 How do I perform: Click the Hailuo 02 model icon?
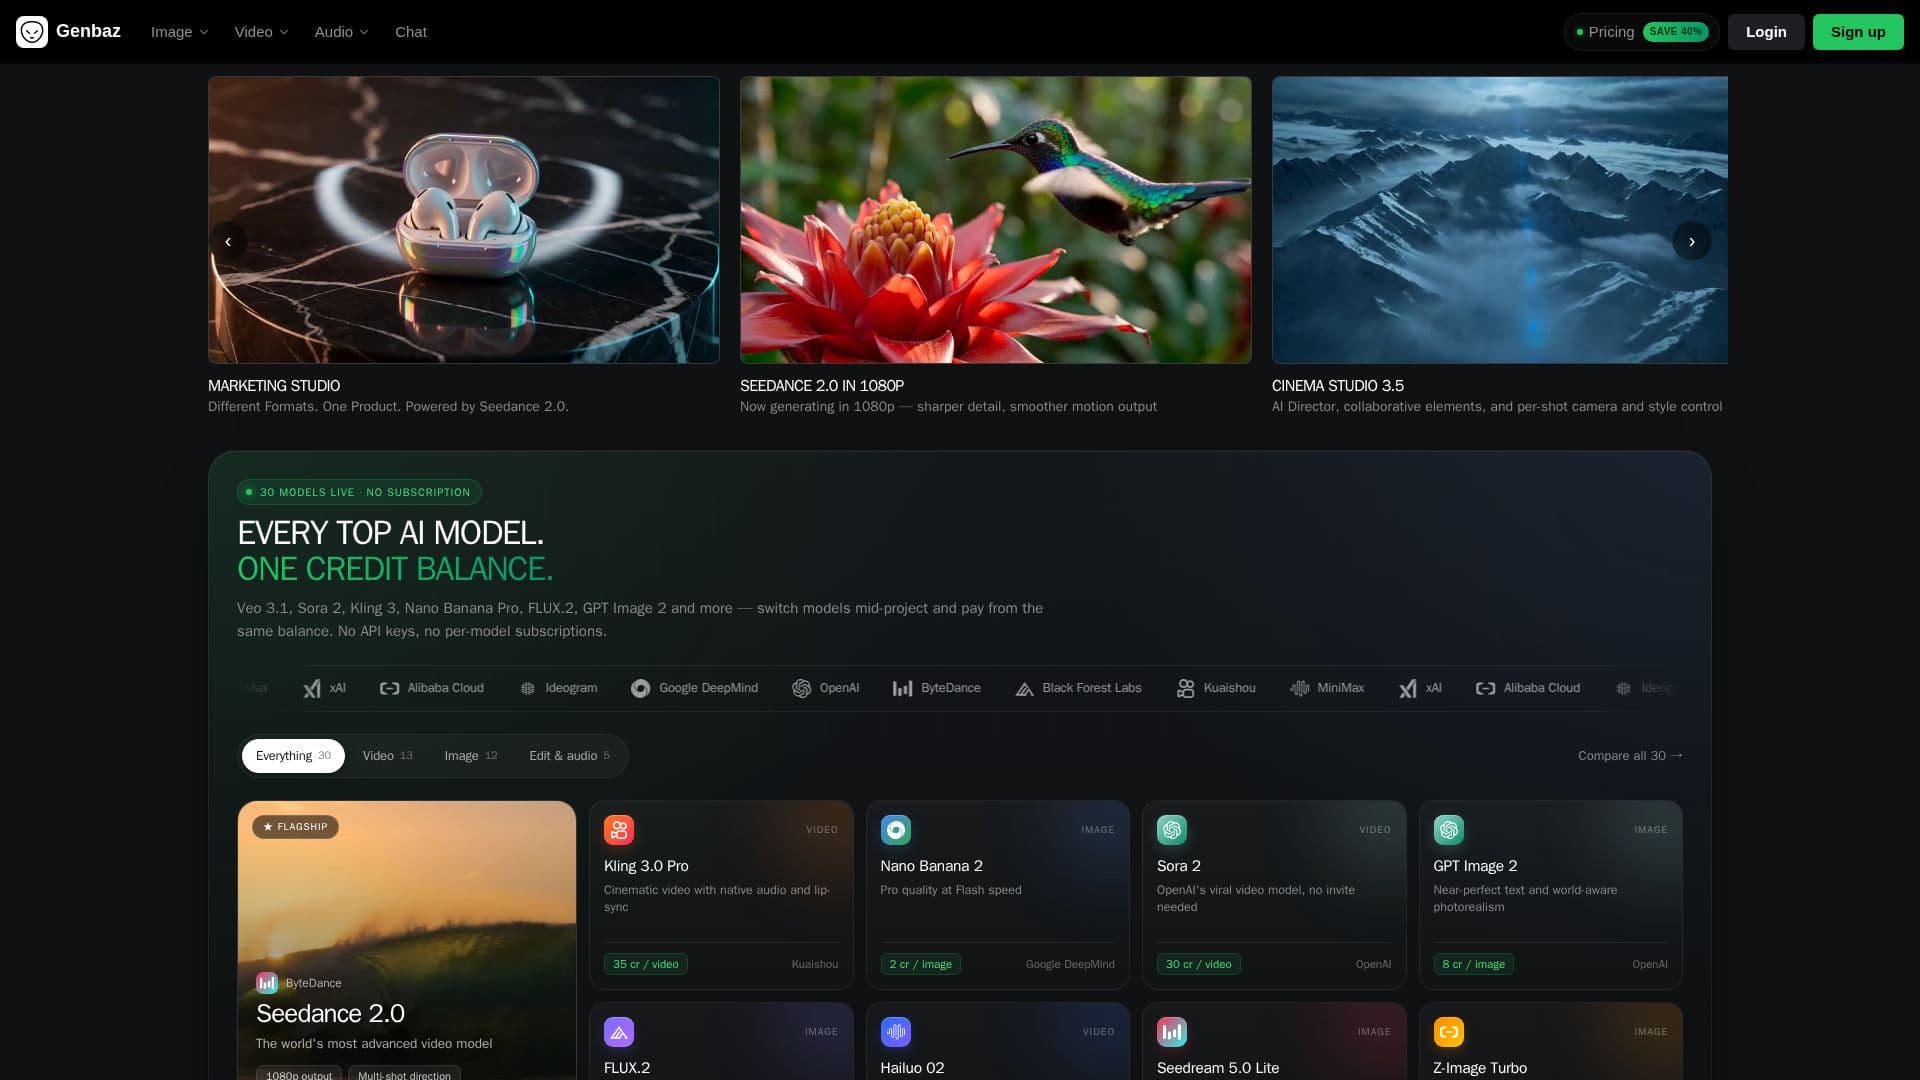[x=895, y=1032]
